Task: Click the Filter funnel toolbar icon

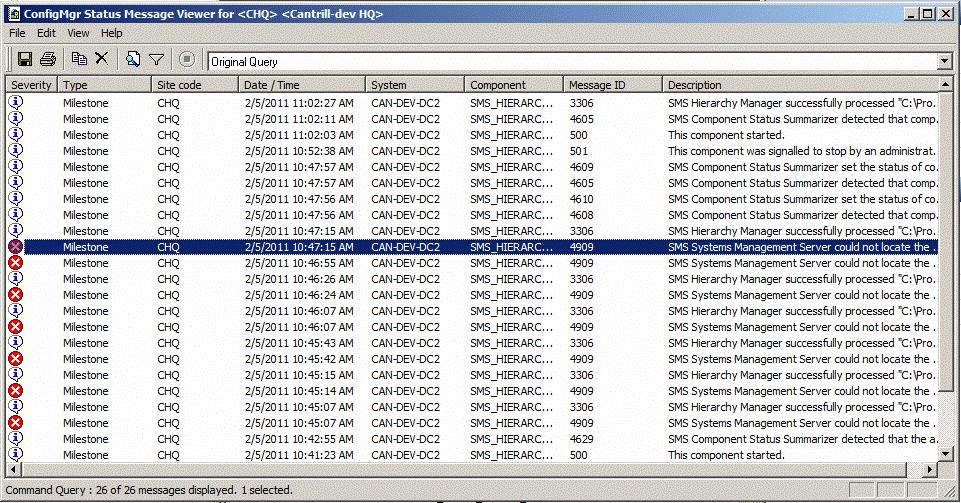Action: pyautogui.click(x=156, y=59)
